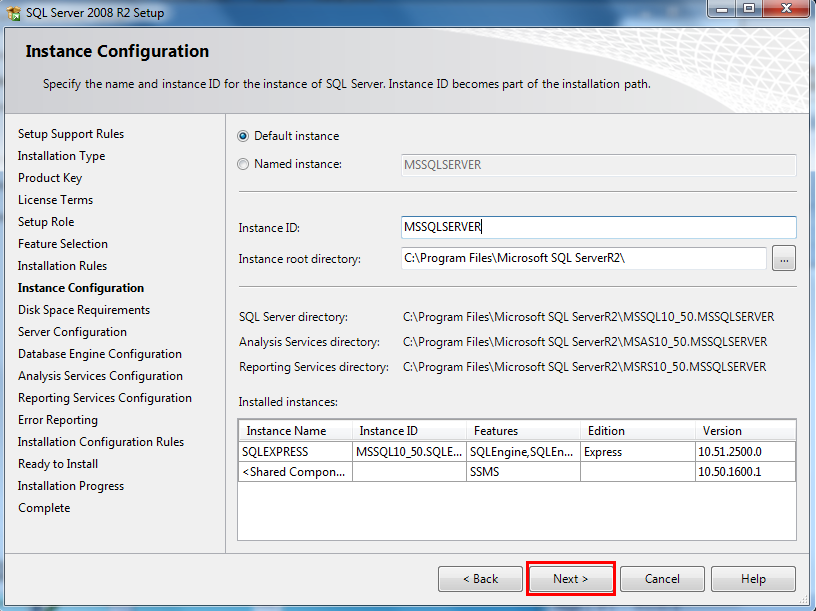
Task: Click Installation Rules in sidebar
Action: tap(62, 266)
